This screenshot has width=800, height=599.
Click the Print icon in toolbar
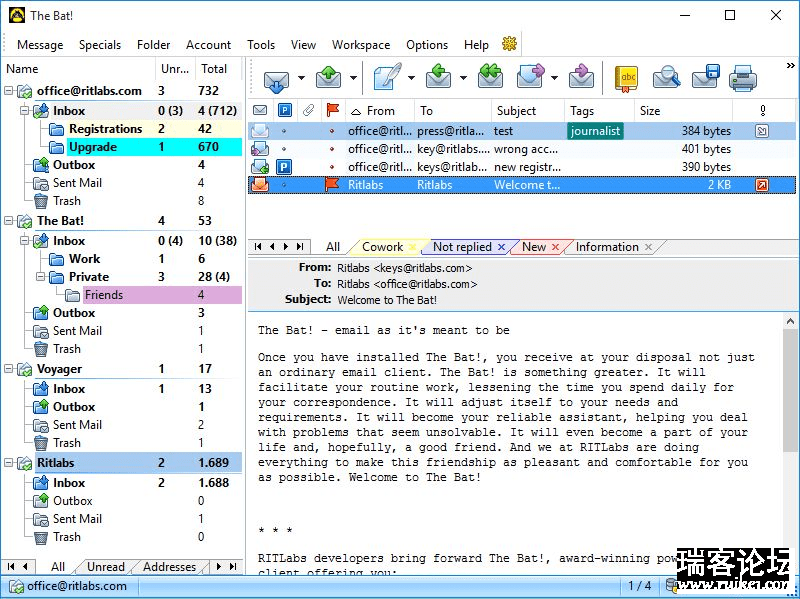click(742, 78)
